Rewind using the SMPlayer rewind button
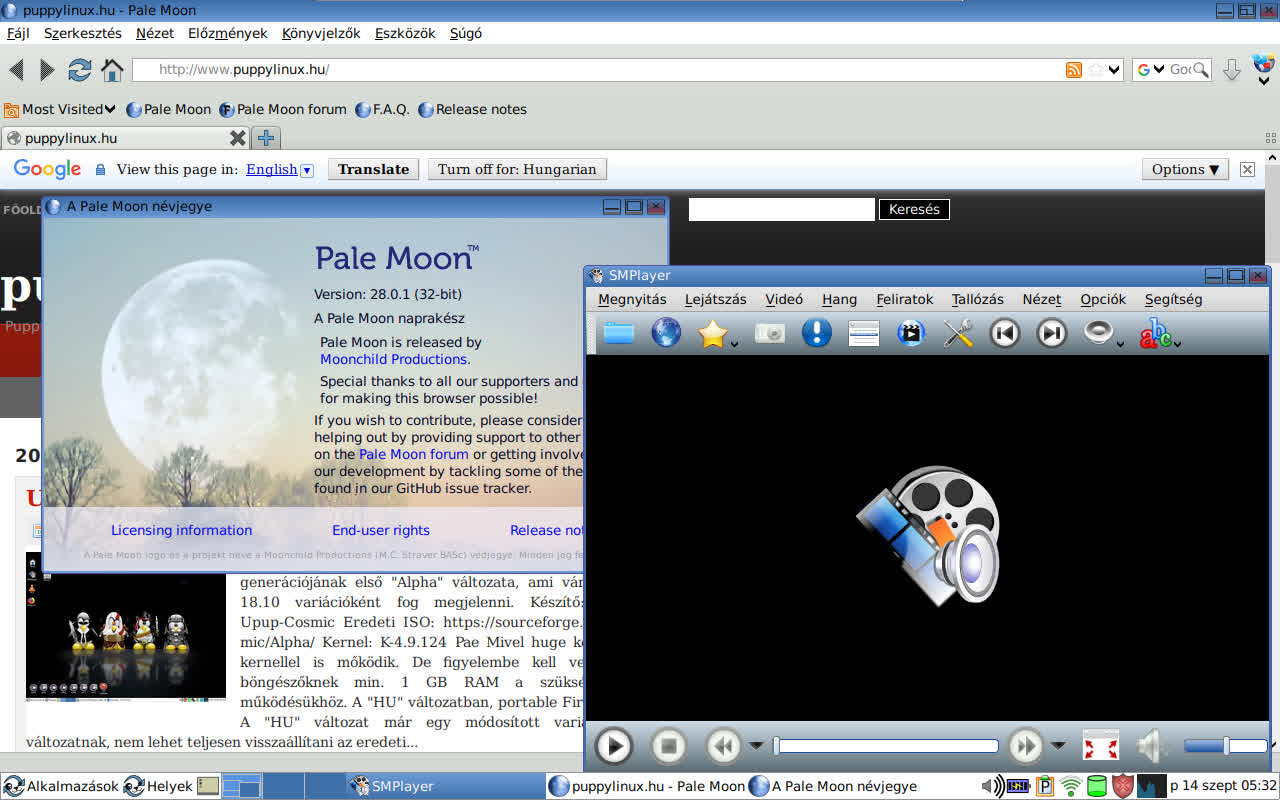This screenshot has width=1280, height=800. 724,746
